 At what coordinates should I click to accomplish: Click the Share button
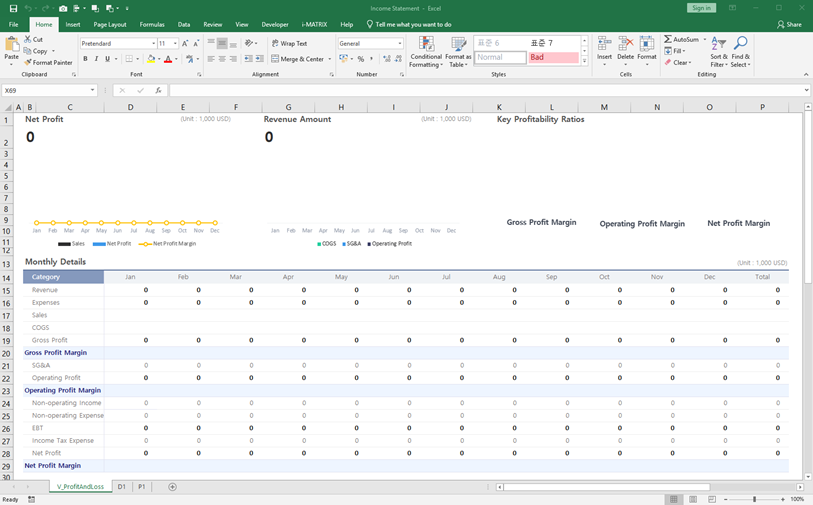click(789, 24)
